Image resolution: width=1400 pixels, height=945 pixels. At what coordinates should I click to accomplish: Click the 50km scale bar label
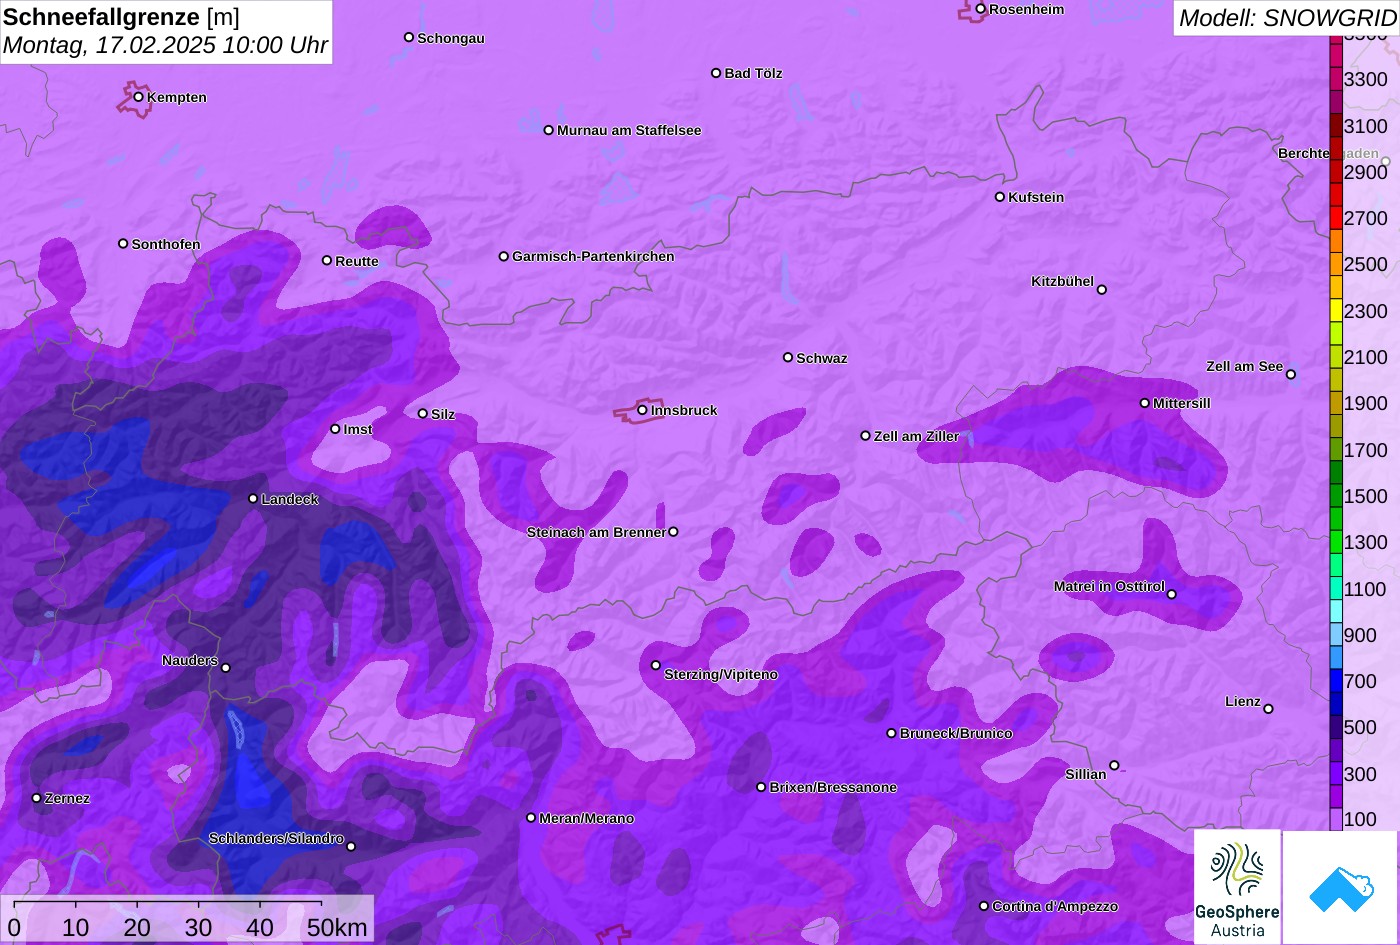[x=337, y=927]
